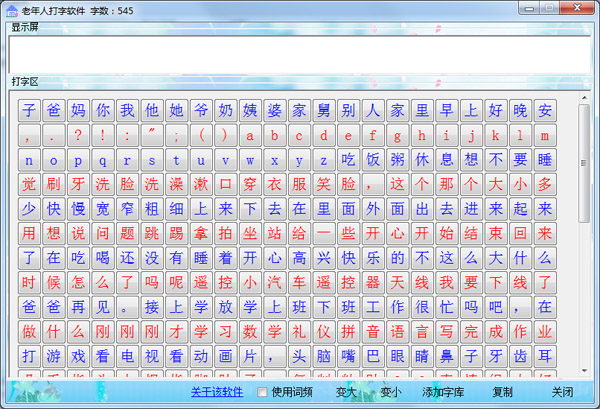The image size is (600, 409).
Task: Tap the 妈 character key
Action: (78, 111)
